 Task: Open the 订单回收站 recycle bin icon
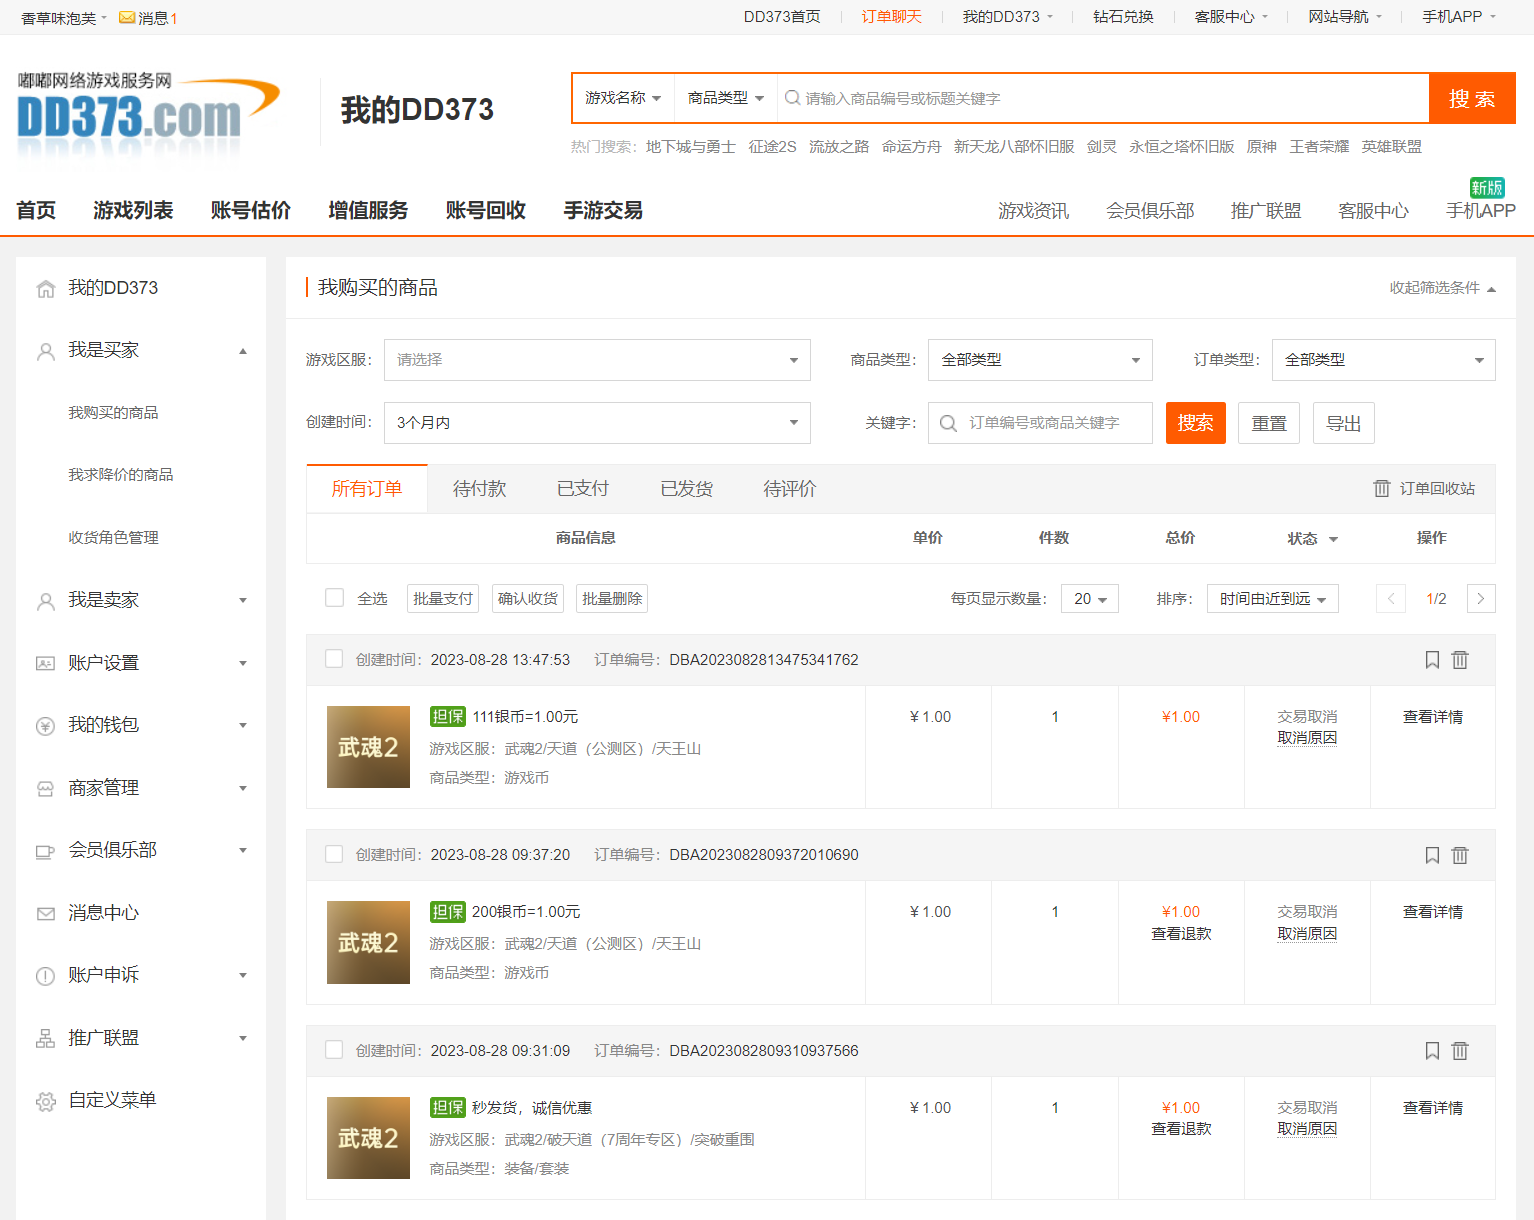[x=1382, y=488]
